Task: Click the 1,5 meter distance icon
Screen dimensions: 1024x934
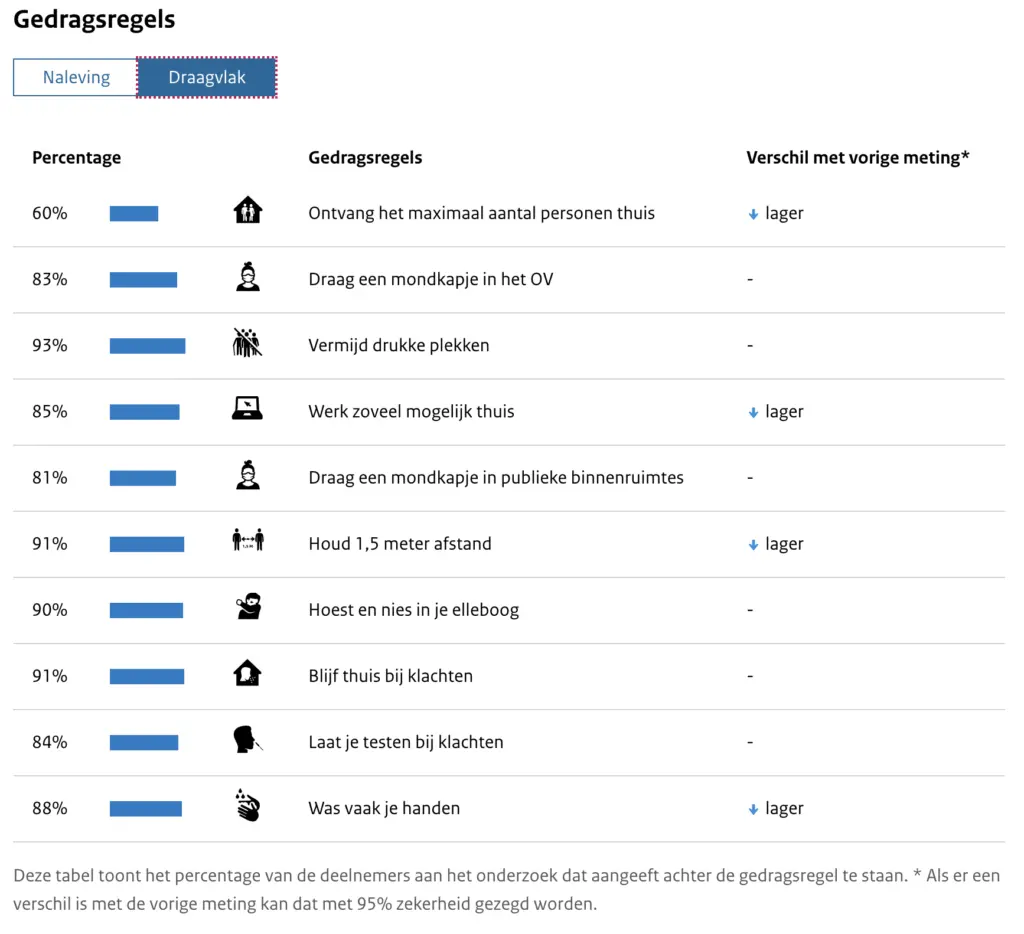Action: click(x=247, y=542)
